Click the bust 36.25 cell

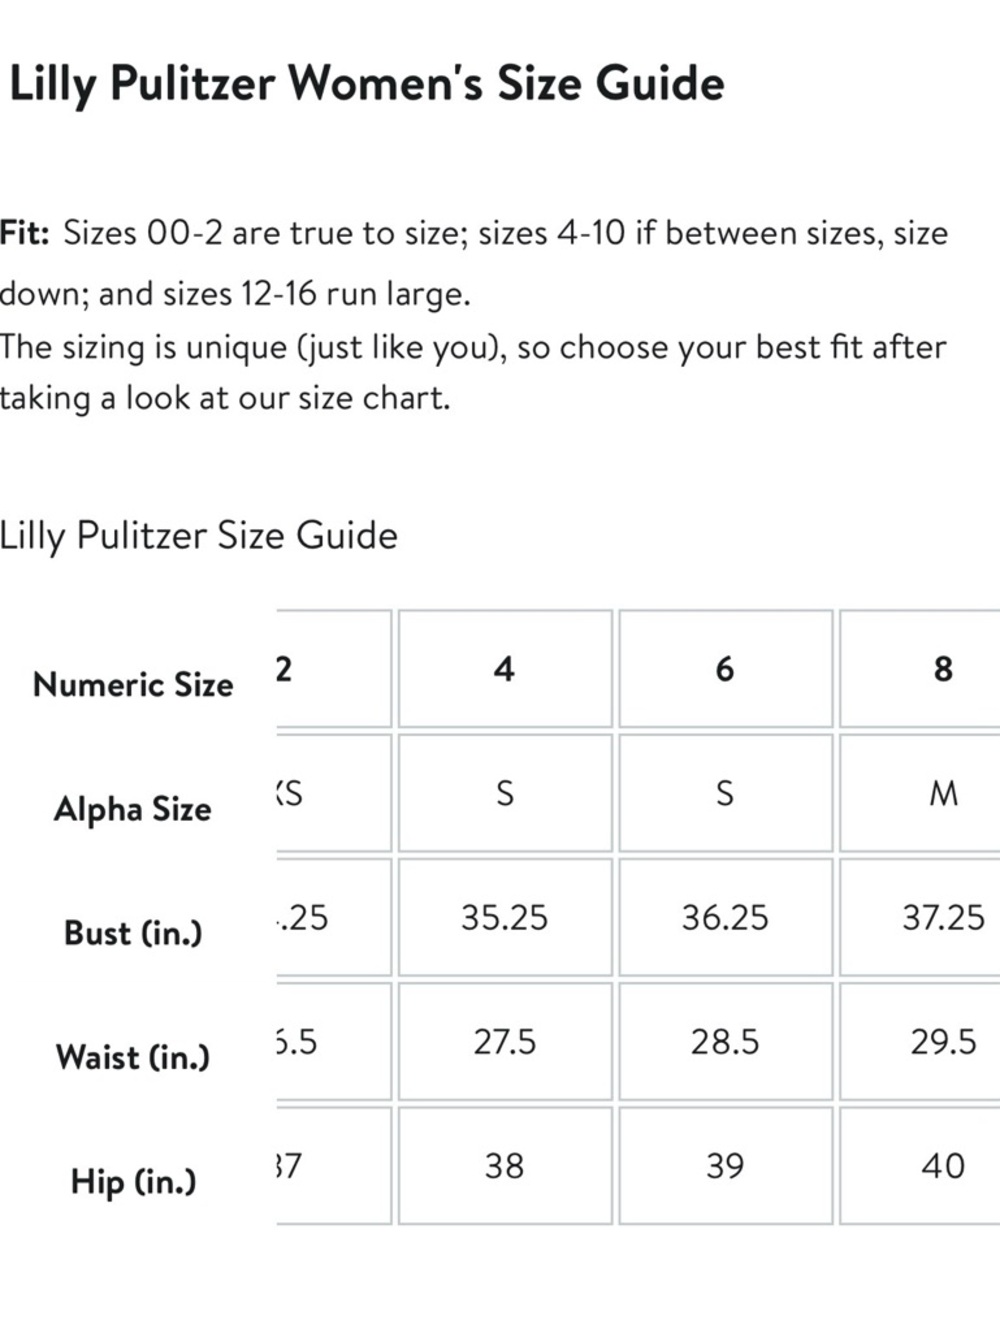click(725, 917)
